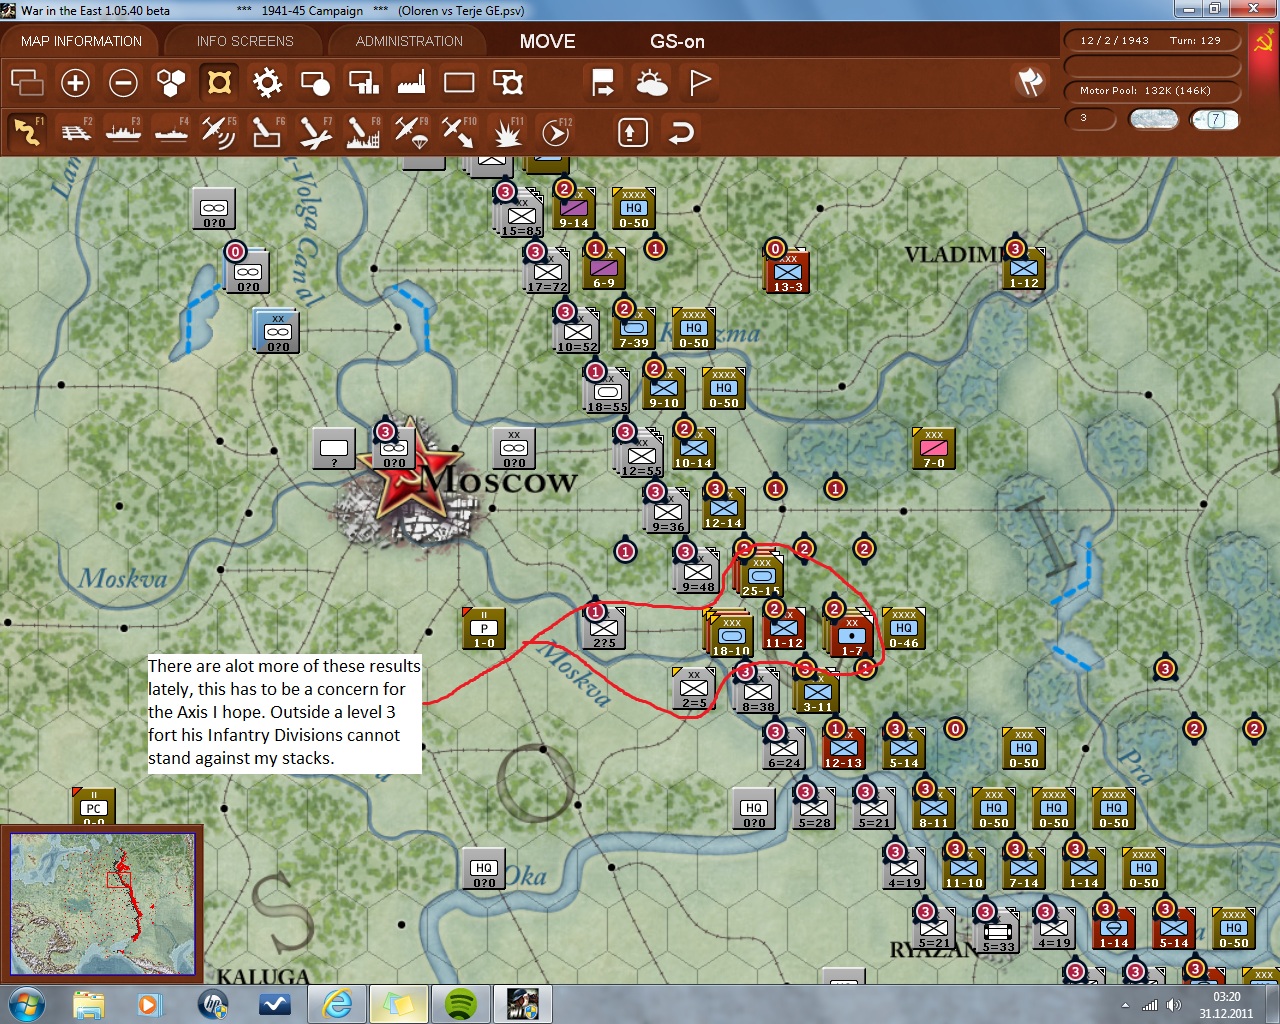This screenshot has height=1024, width=1280.
Task: Select the F1 Move mode icon
Action: (x=27, y=131)
